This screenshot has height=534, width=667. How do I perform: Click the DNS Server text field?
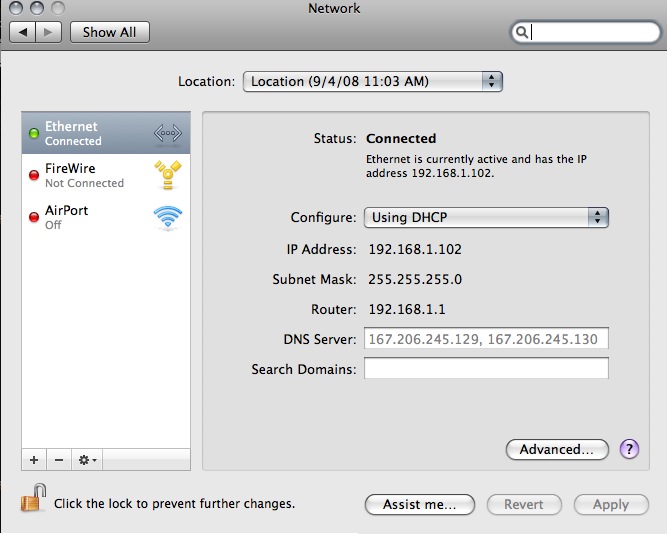(x=486, y=339)
